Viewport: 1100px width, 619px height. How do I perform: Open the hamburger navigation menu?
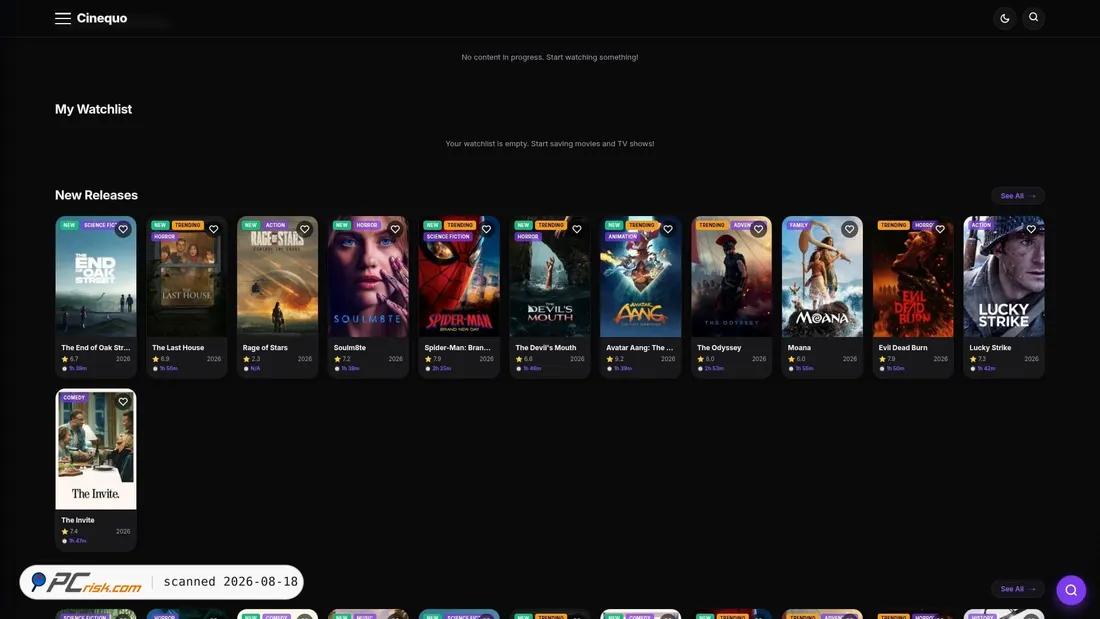[x=62, y=18]
